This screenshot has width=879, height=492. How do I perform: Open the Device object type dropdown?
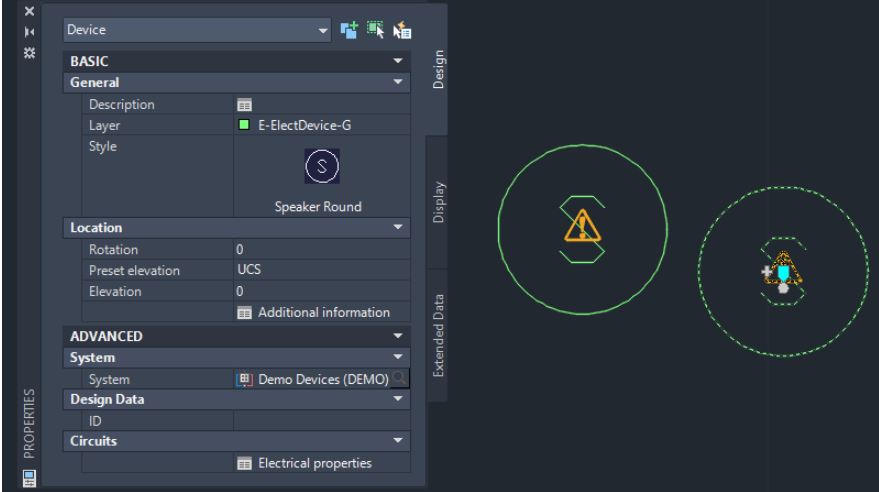tap(197, 30)
